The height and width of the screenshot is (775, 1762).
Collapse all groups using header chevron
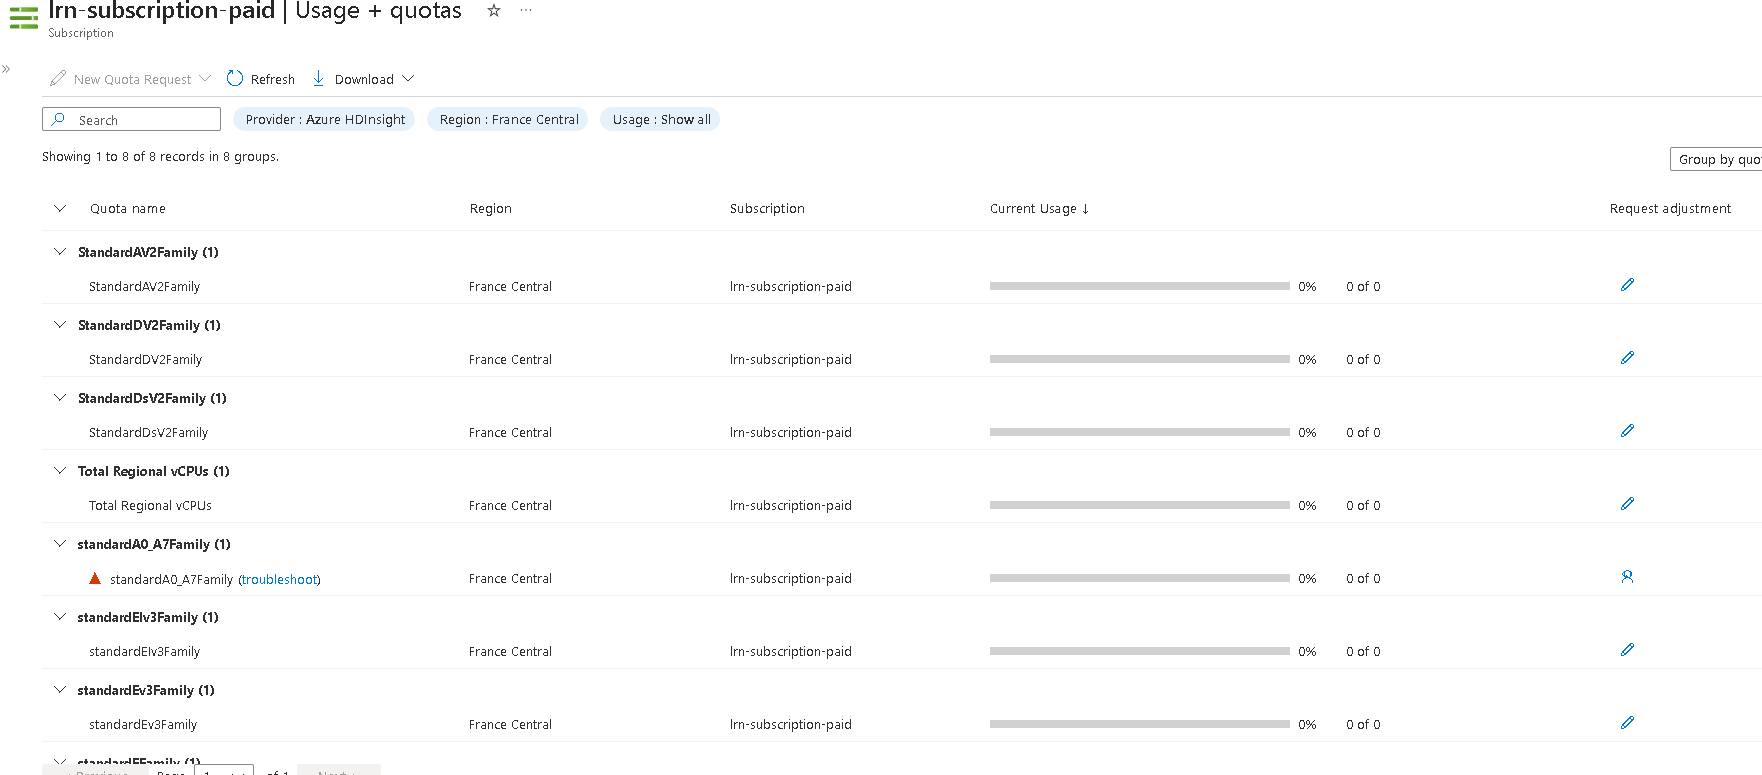click(60, 208)
